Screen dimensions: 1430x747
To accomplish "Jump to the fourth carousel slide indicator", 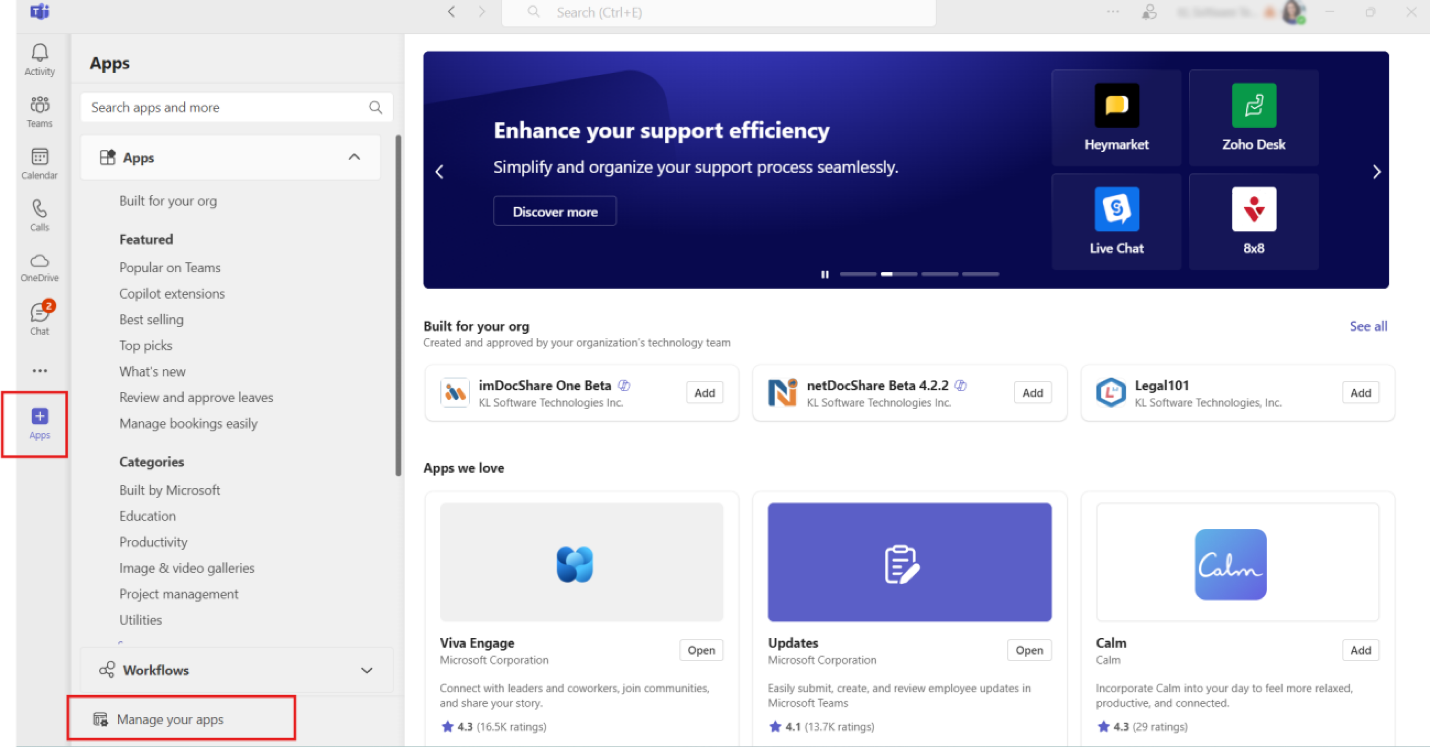I will click(x=980, y=274).
